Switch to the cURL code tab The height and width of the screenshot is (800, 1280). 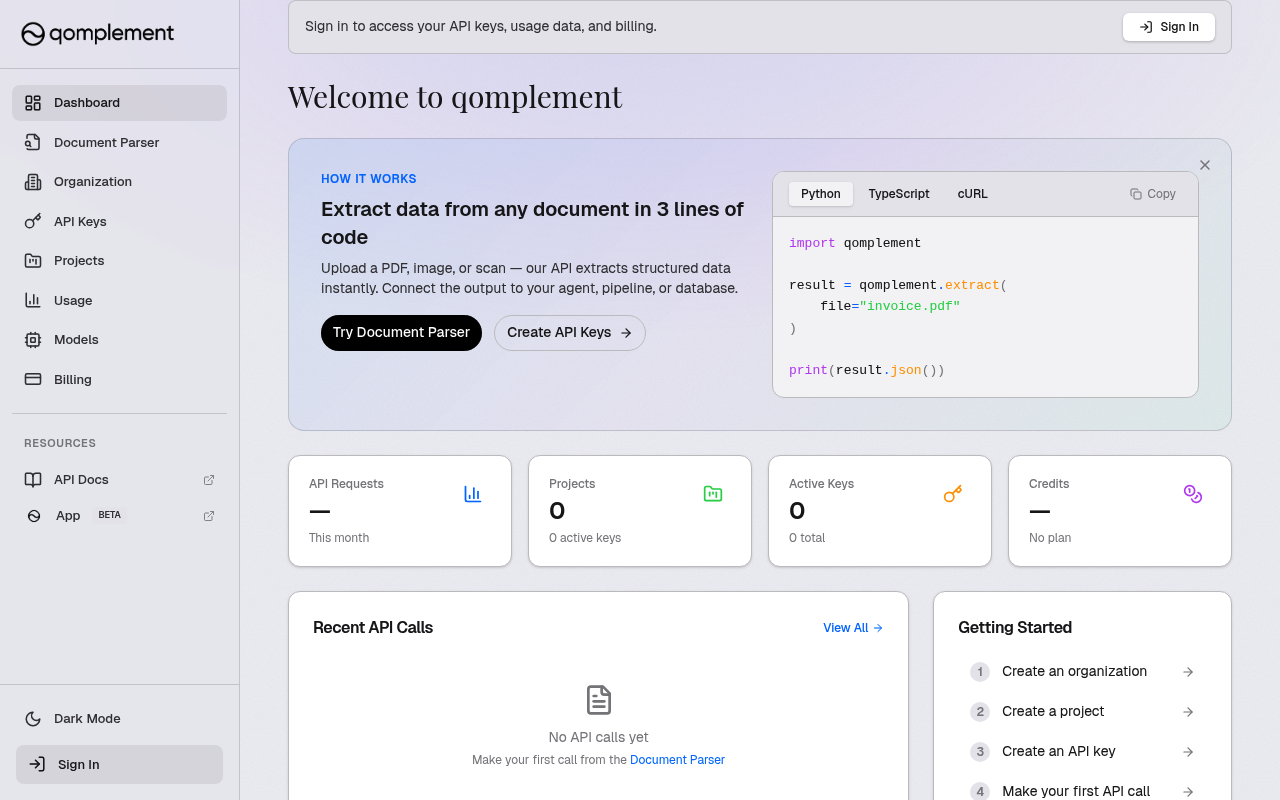(x=973, y=194)
